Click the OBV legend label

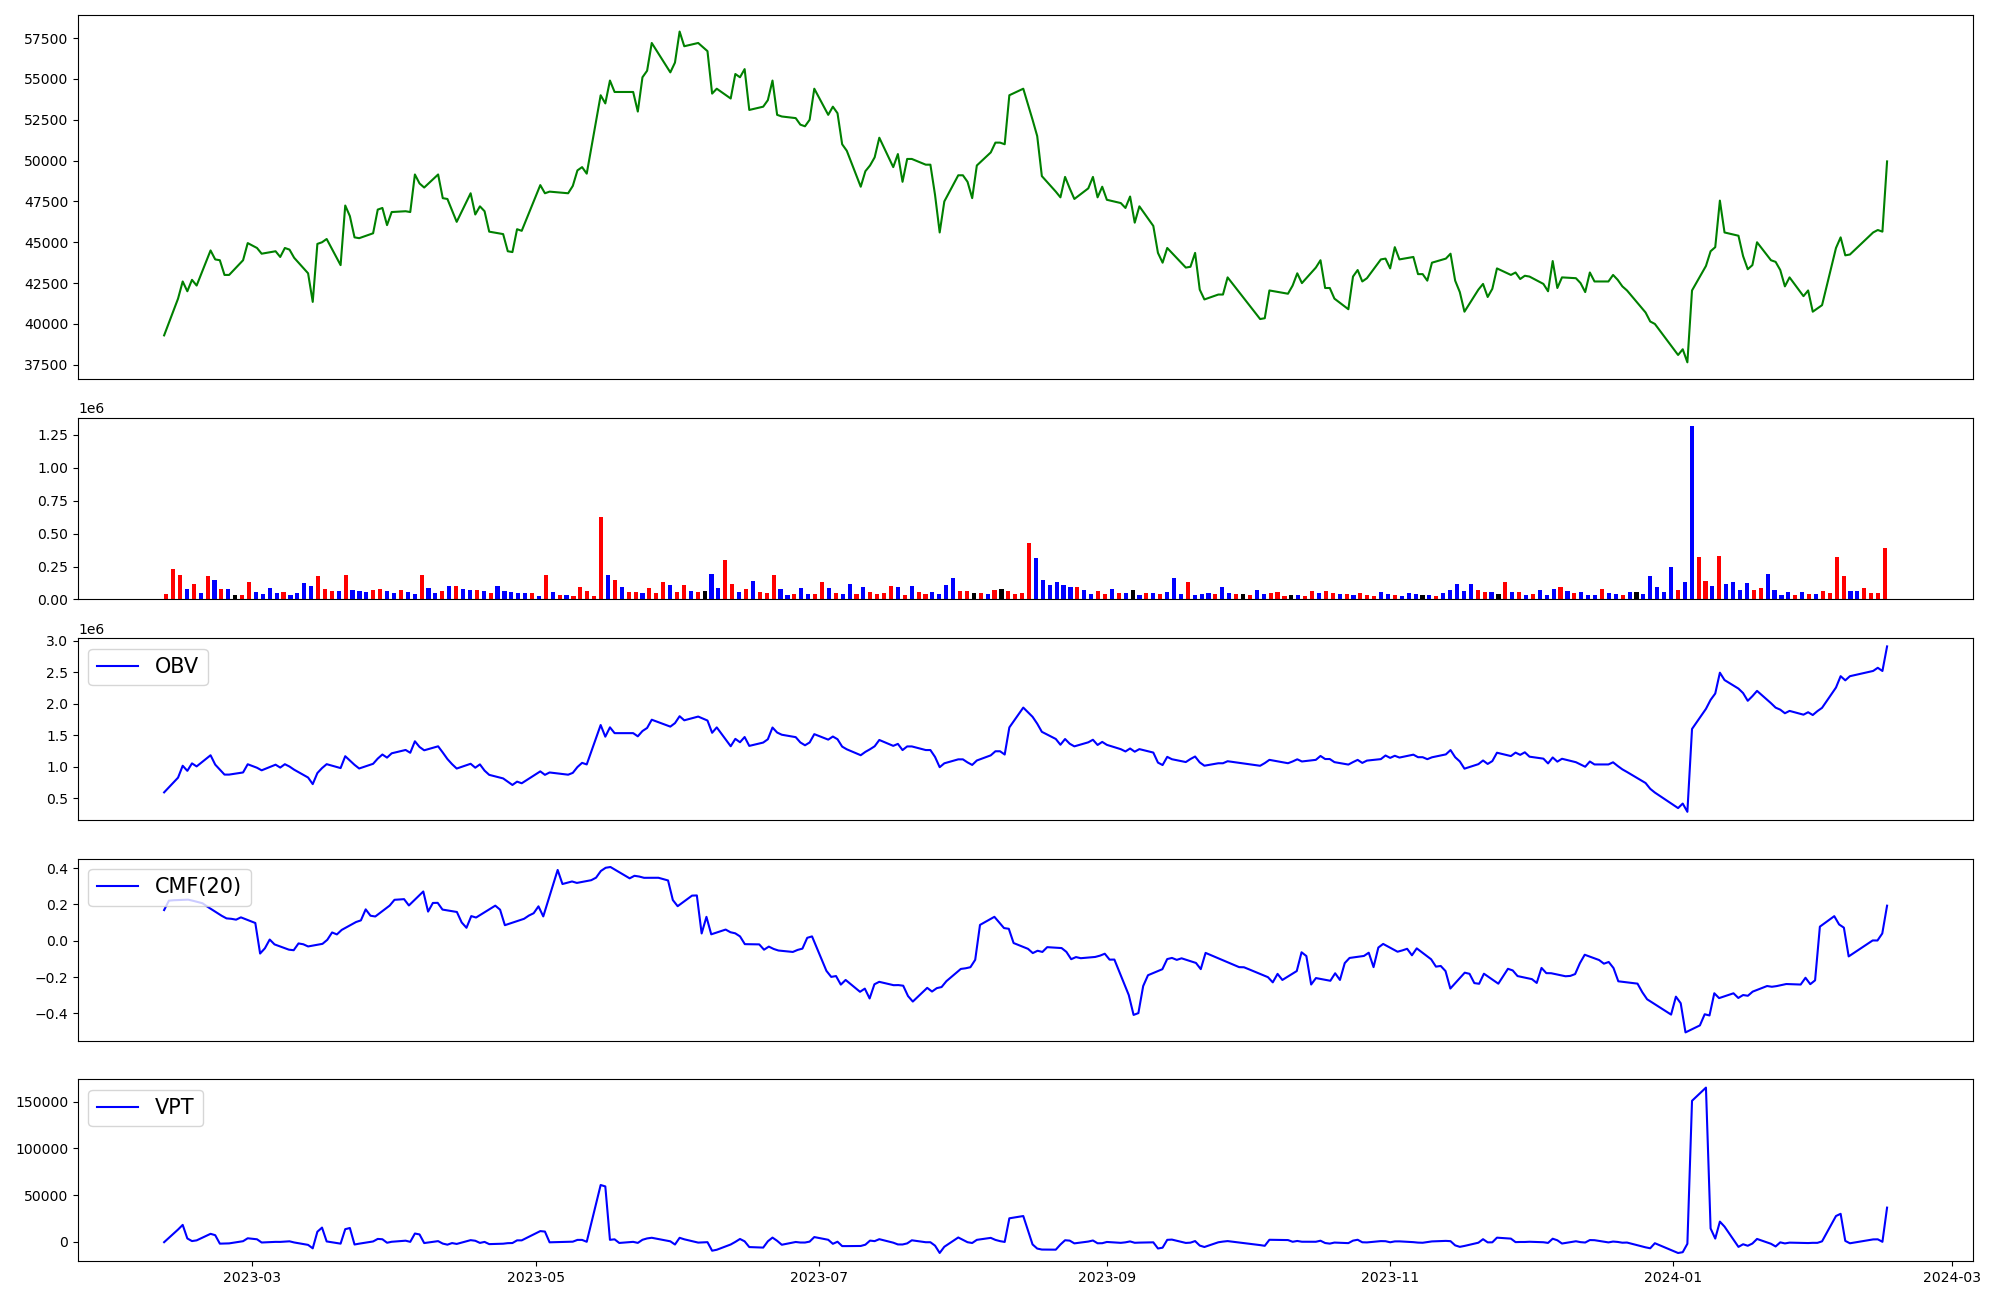(176, 666)
